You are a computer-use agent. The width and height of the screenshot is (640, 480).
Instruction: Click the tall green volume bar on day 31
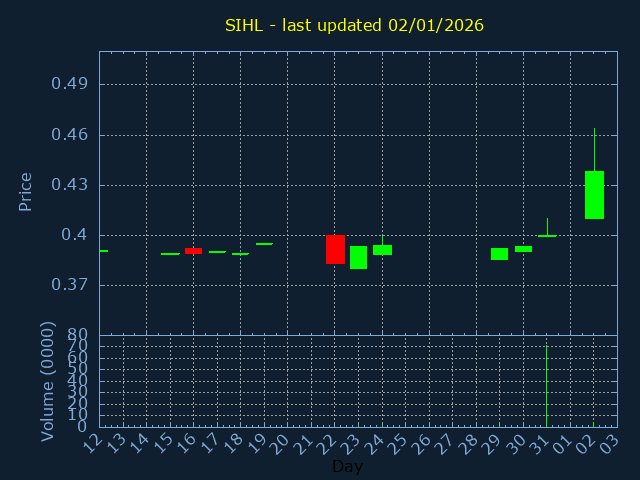point(546,387)
